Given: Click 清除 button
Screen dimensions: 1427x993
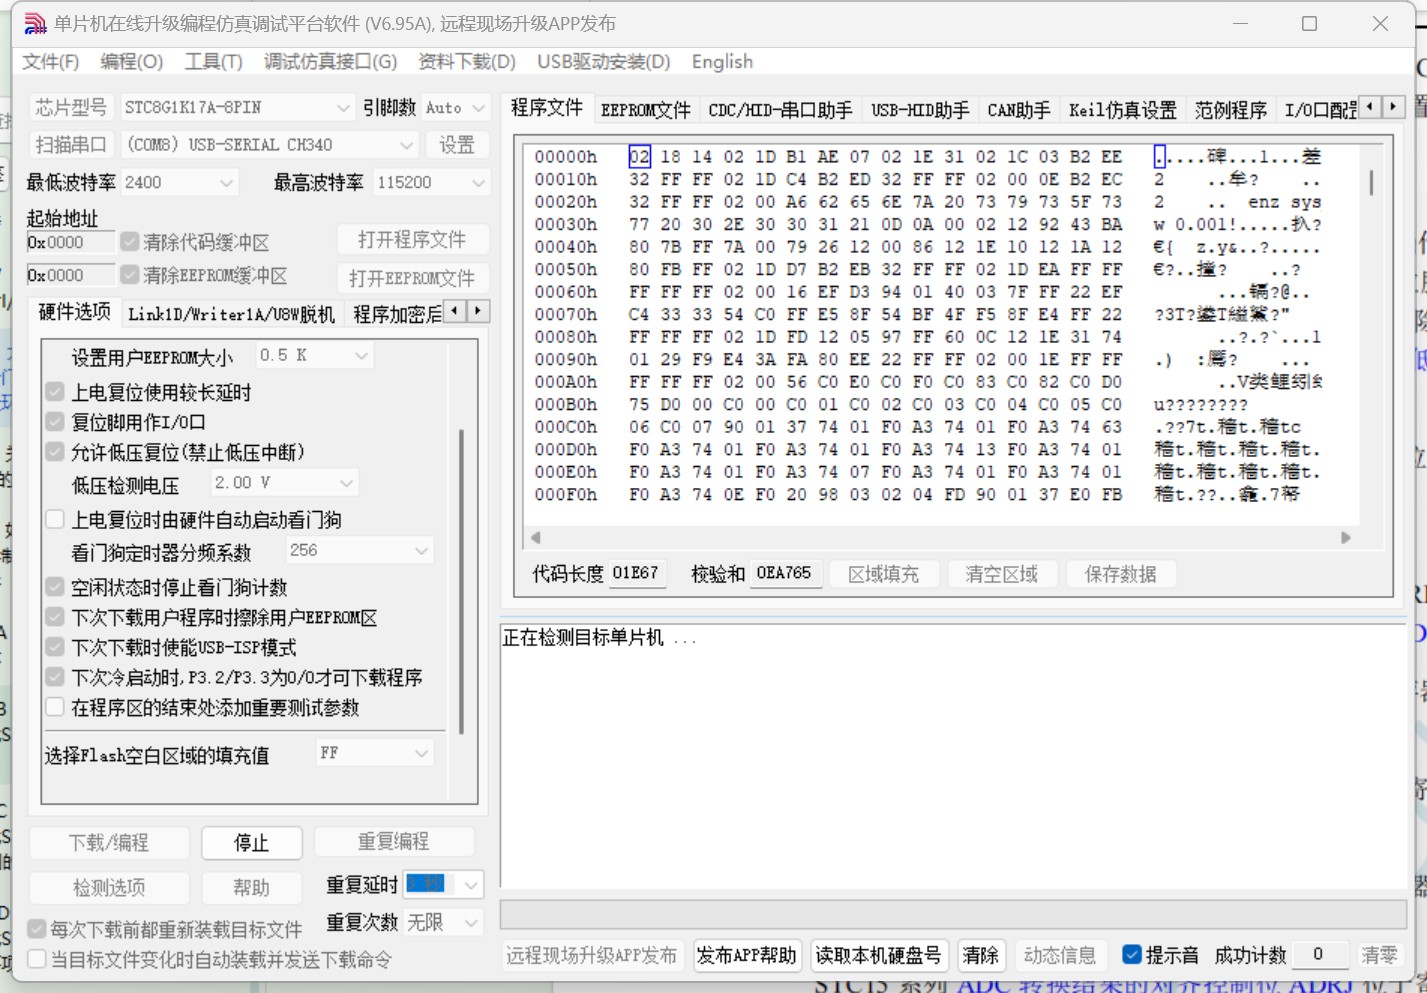Looking at the screenshot, I should click(x=980, y=955).
